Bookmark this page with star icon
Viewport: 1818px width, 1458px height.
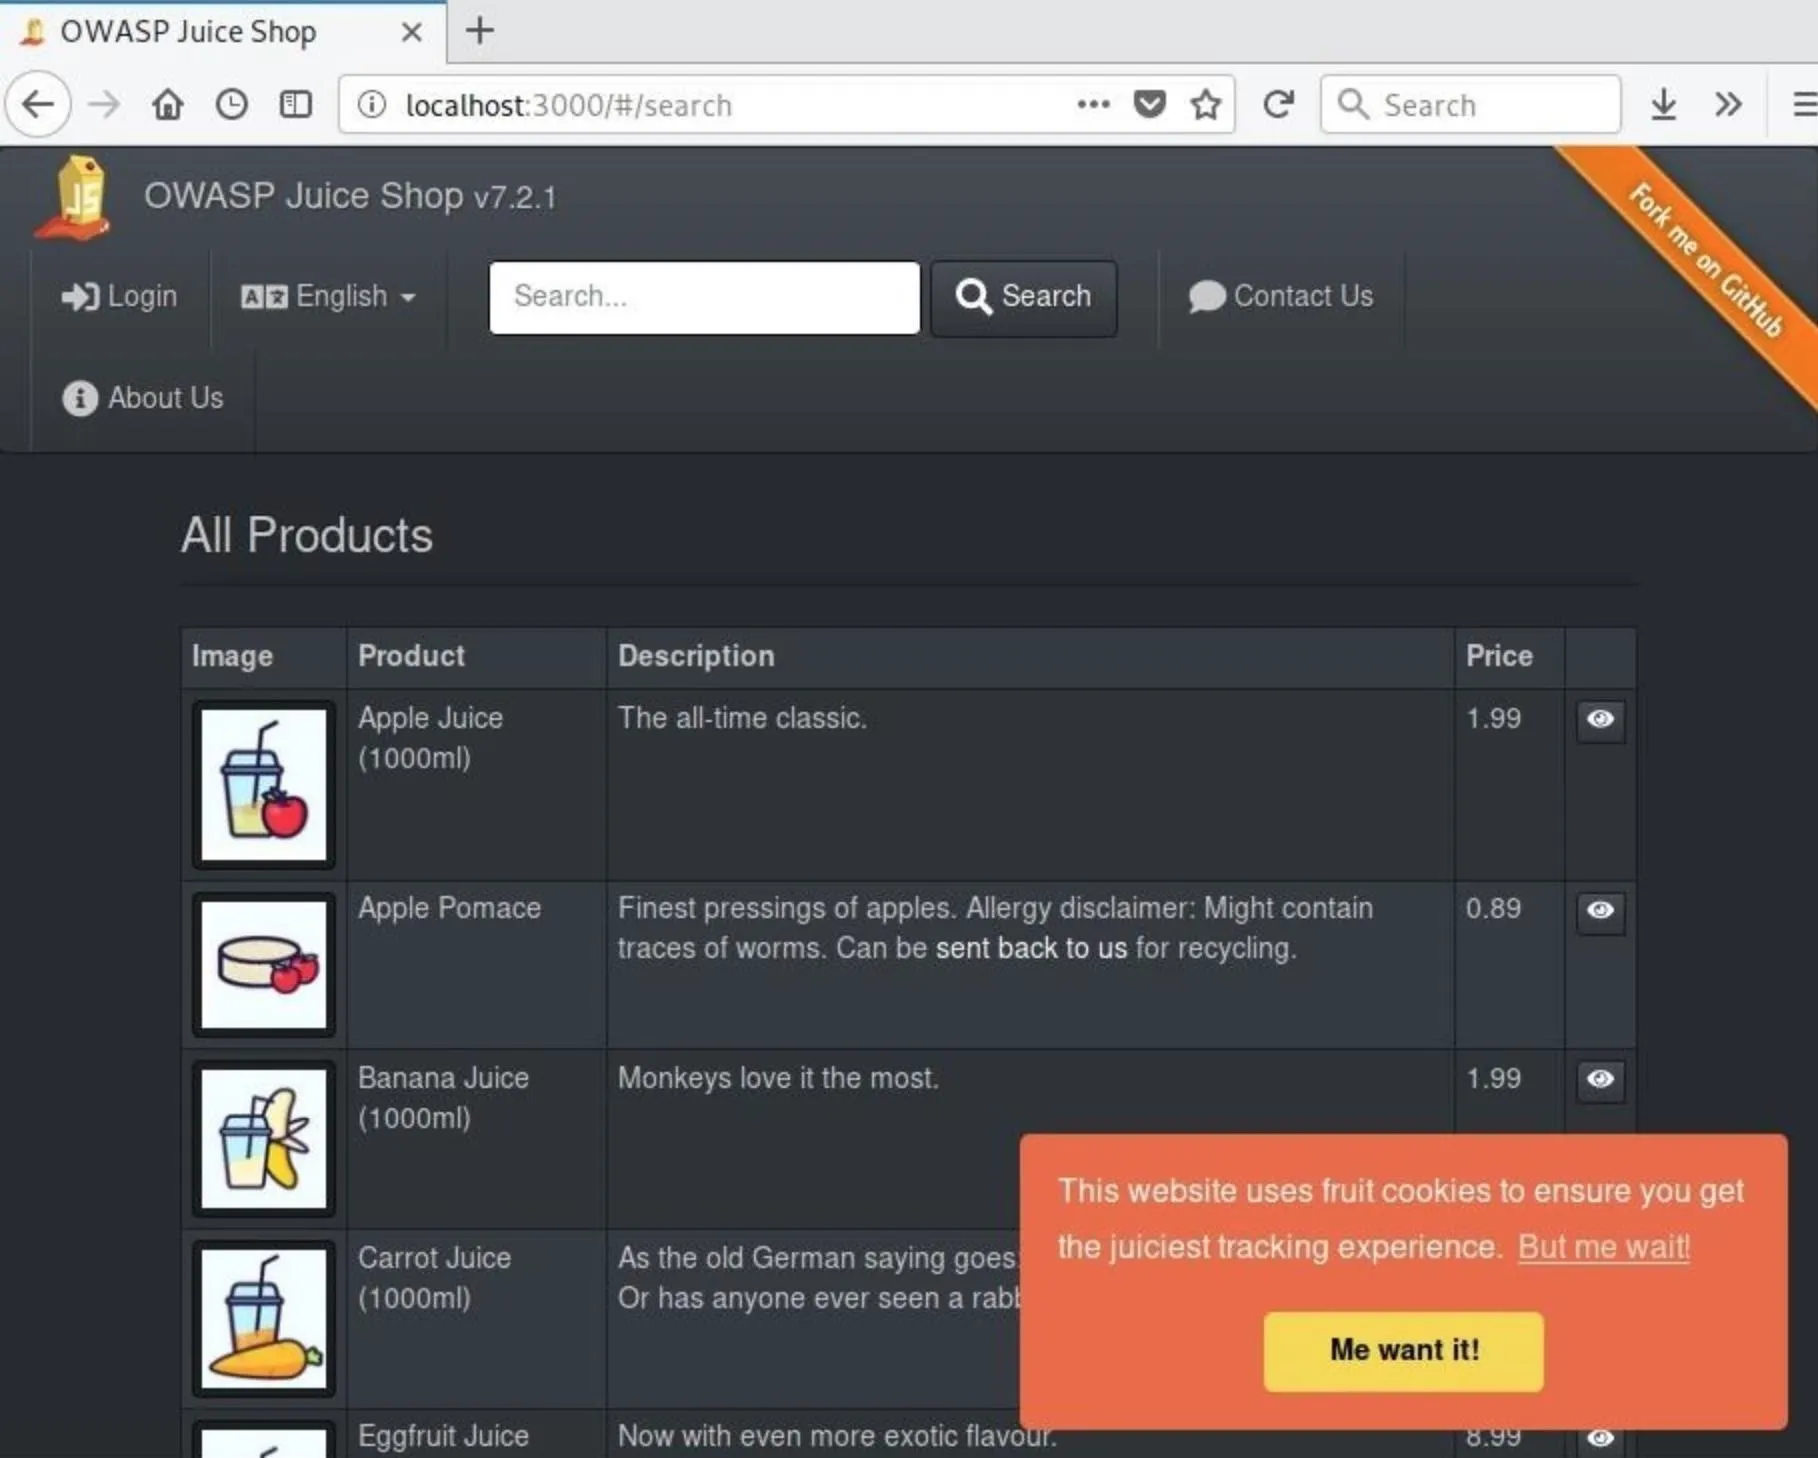[x=1206, y=104]
